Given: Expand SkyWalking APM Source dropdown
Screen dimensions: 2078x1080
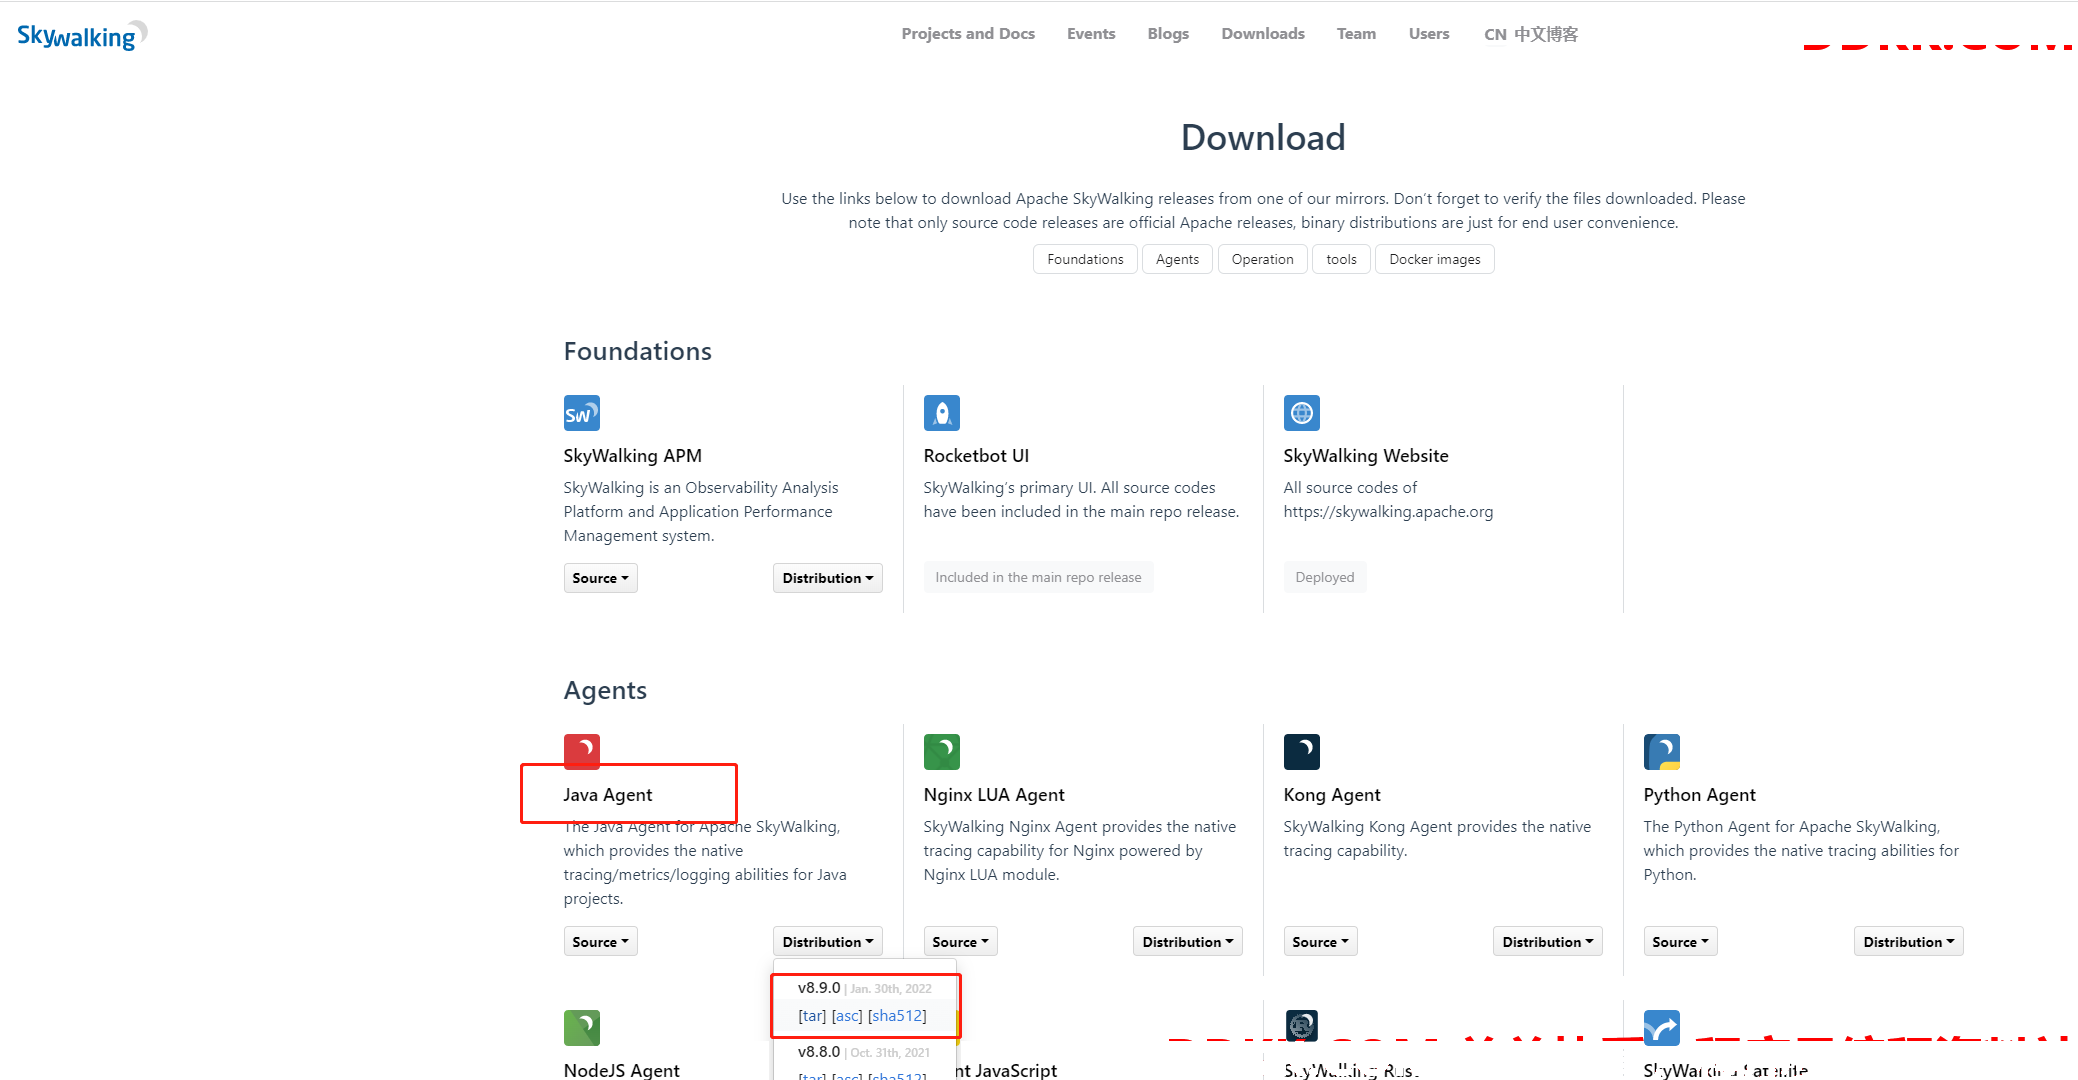Looking at the screenshot, I should pyautogui.click(x=600, y=578).
